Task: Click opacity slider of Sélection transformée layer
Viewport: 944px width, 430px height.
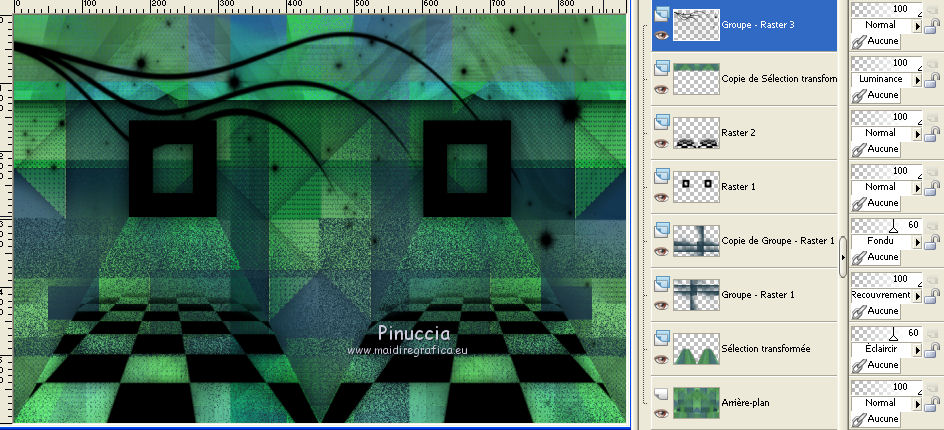Action: [886, 333]
